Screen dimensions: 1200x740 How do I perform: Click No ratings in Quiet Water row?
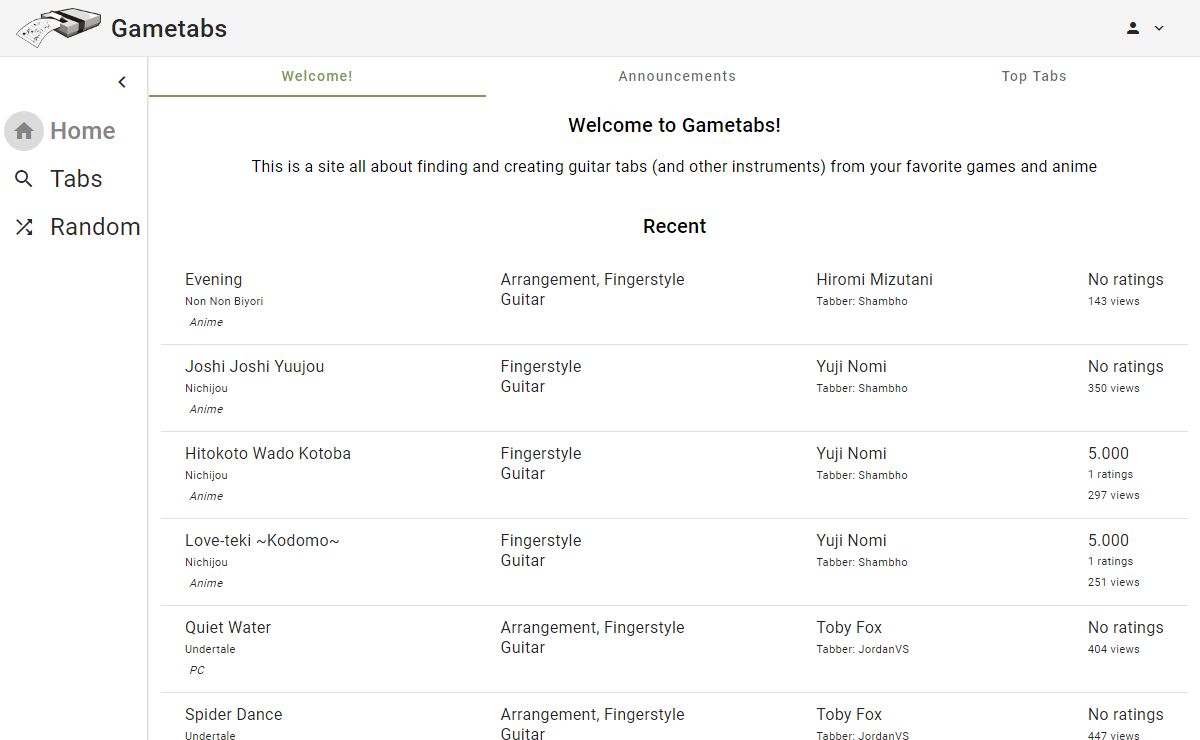point(1126,627)
